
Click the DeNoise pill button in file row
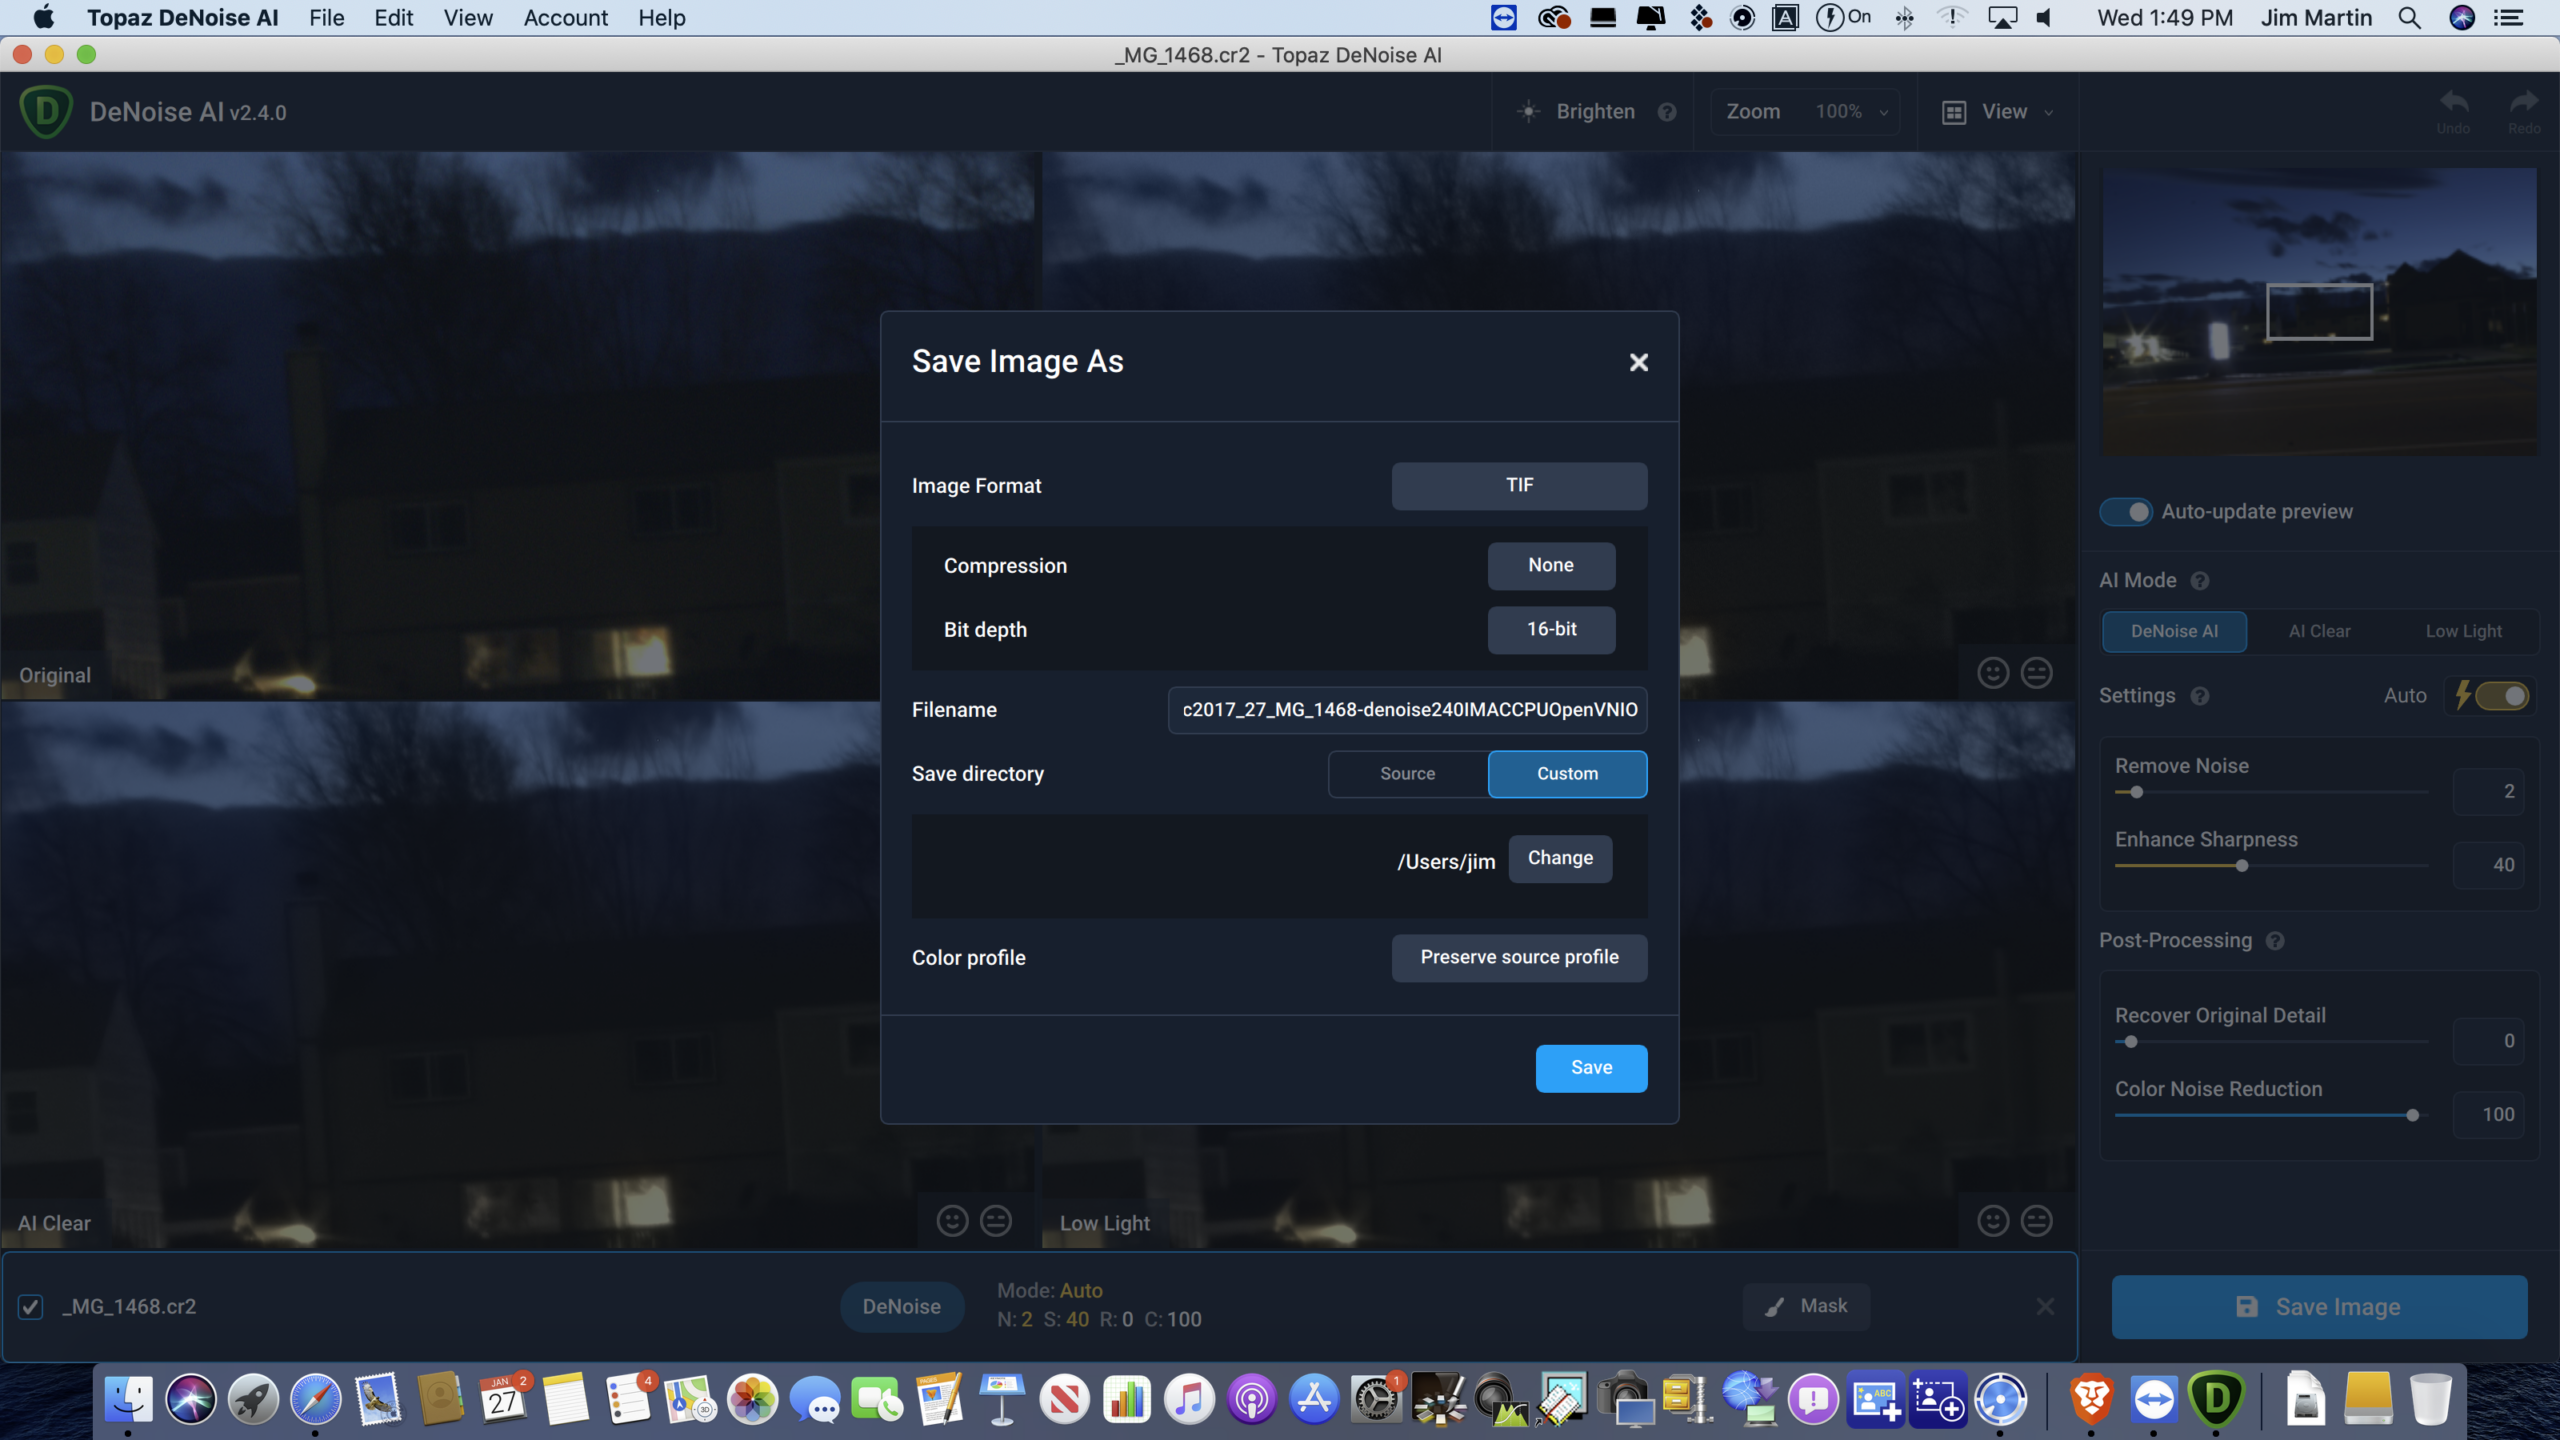point(902,1307)
